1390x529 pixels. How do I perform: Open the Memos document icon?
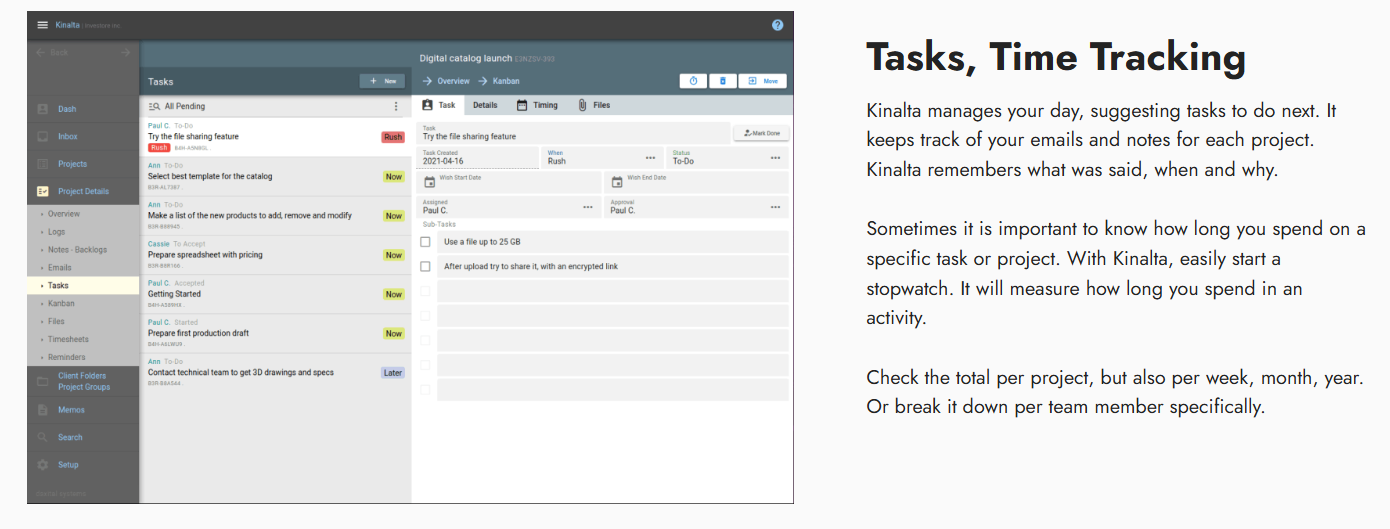43,410
